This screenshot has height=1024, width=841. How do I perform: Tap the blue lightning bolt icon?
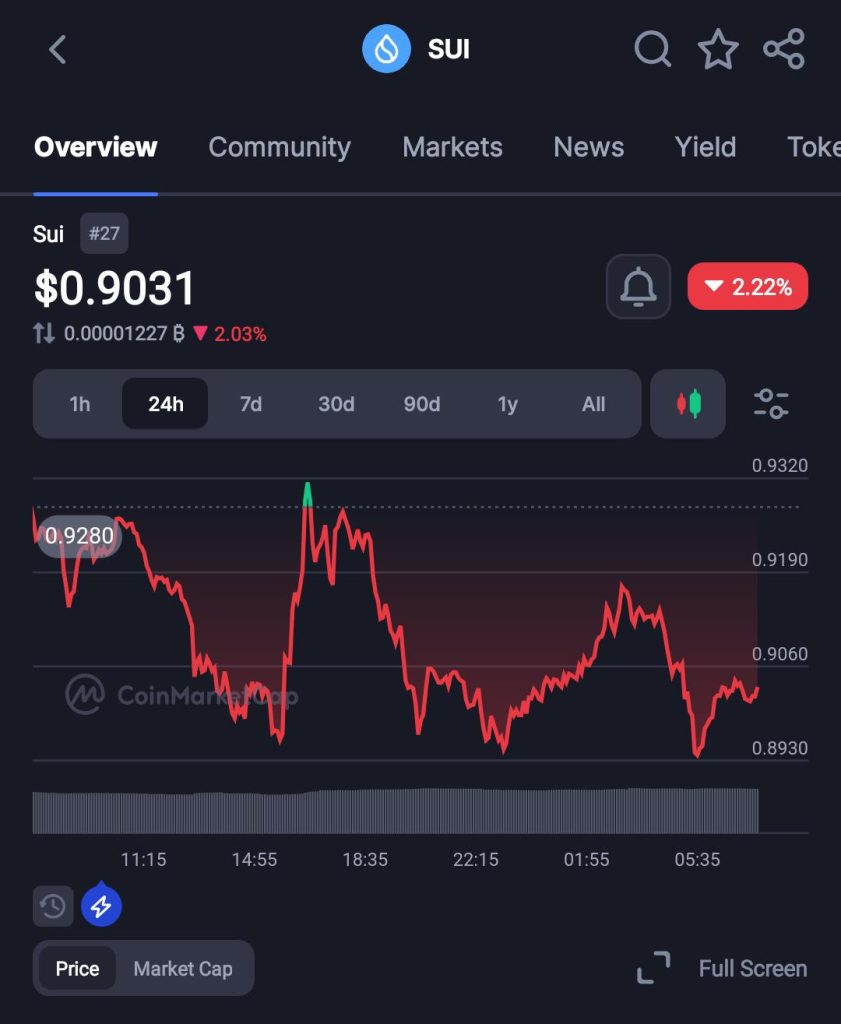(x=101, y=906)
